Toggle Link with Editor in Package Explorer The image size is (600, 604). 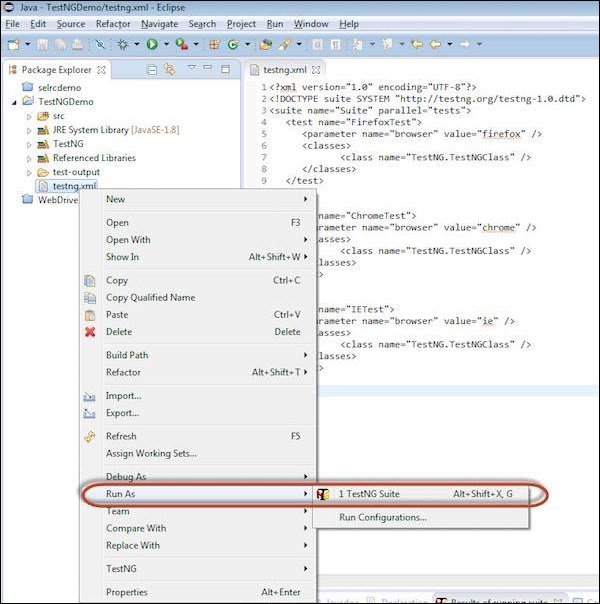tap(169, 69)
